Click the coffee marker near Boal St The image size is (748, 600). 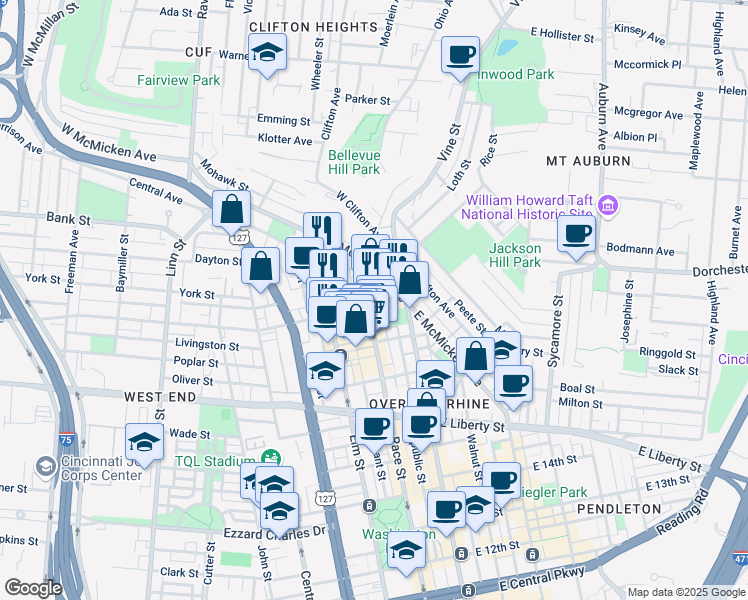coord(513,385)
